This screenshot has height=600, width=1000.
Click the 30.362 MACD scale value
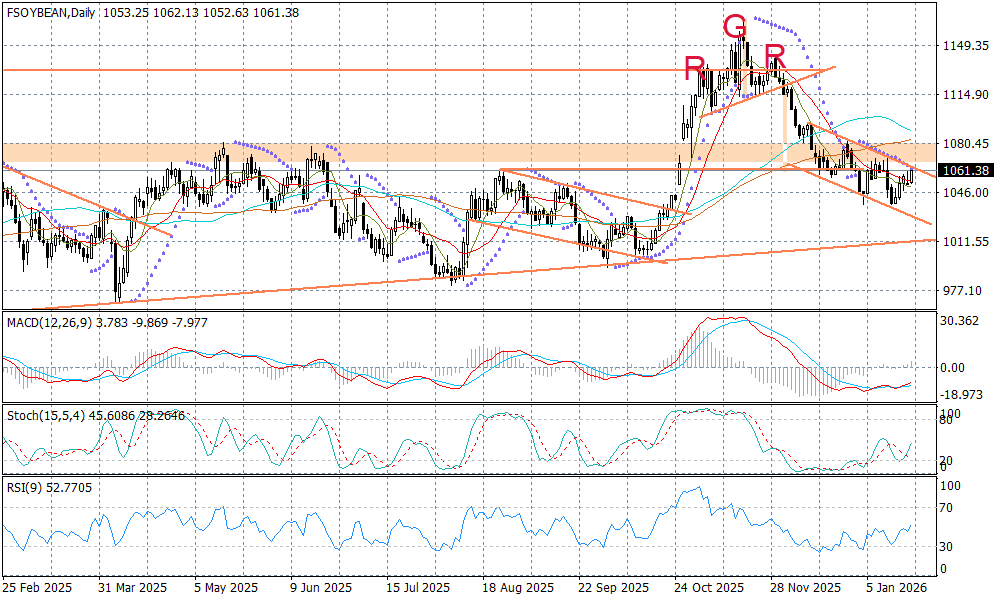[962, 321]
